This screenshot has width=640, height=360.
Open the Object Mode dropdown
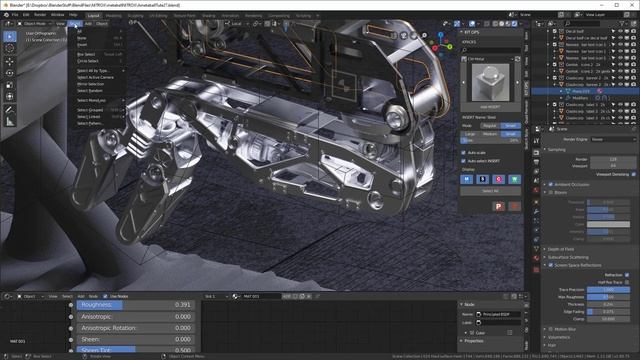click(35, 24)
